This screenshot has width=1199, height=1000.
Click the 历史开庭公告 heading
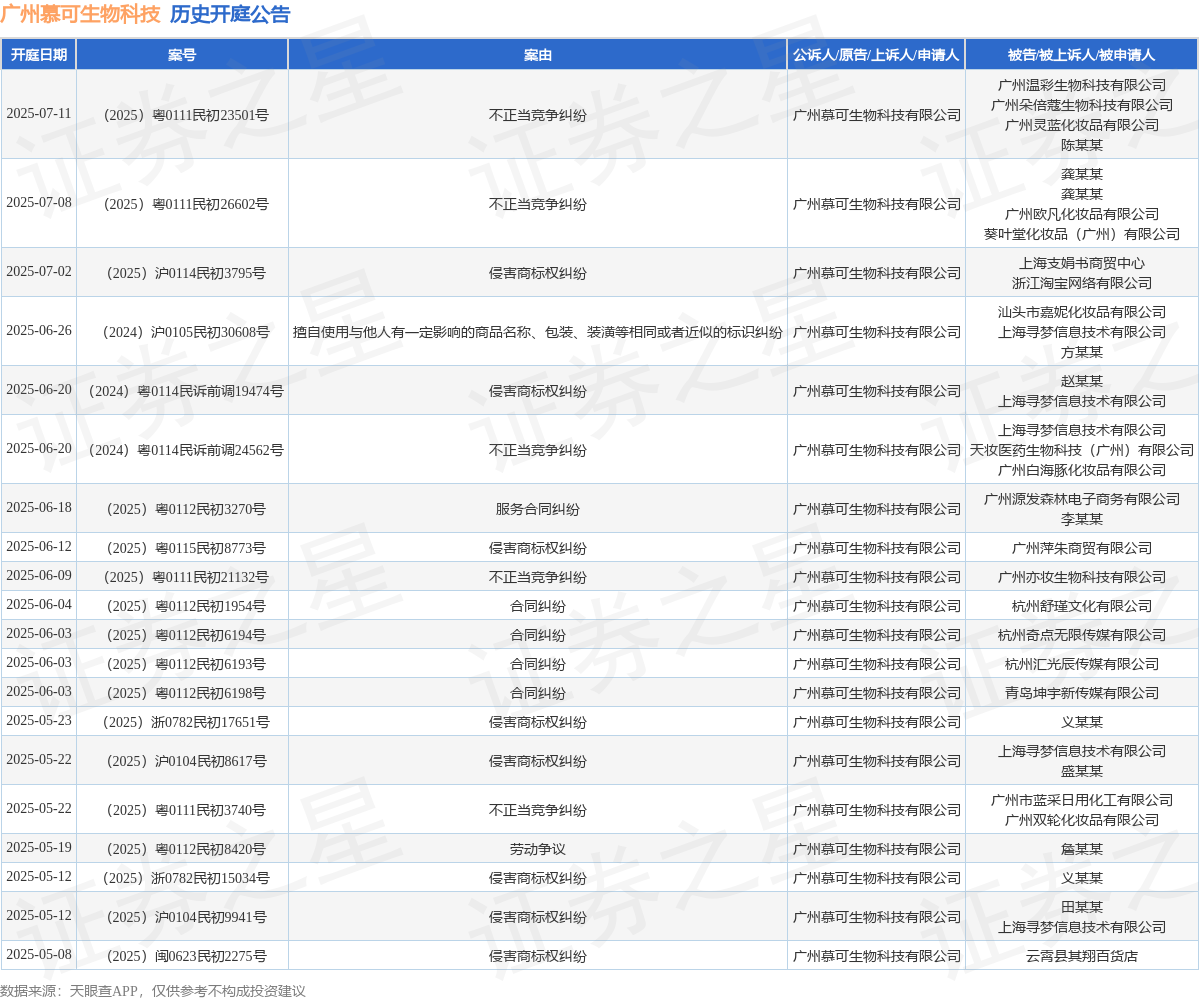(230, 15)
